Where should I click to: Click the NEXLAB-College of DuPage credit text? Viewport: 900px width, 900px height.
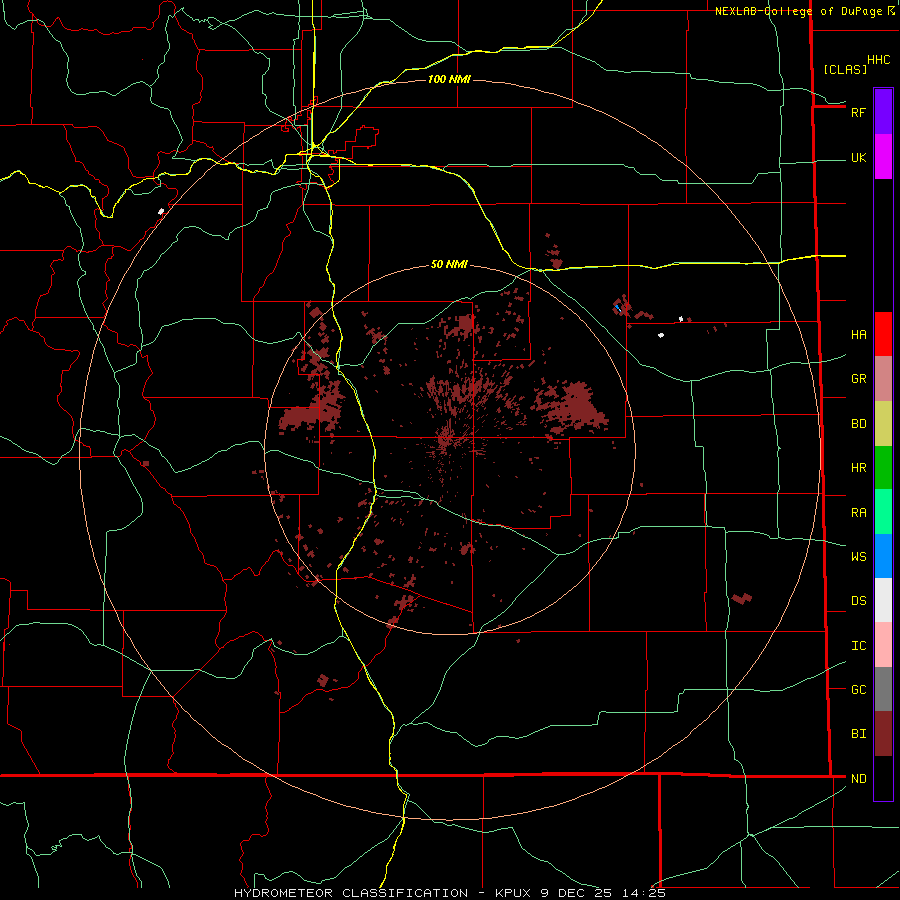[798, 11]
